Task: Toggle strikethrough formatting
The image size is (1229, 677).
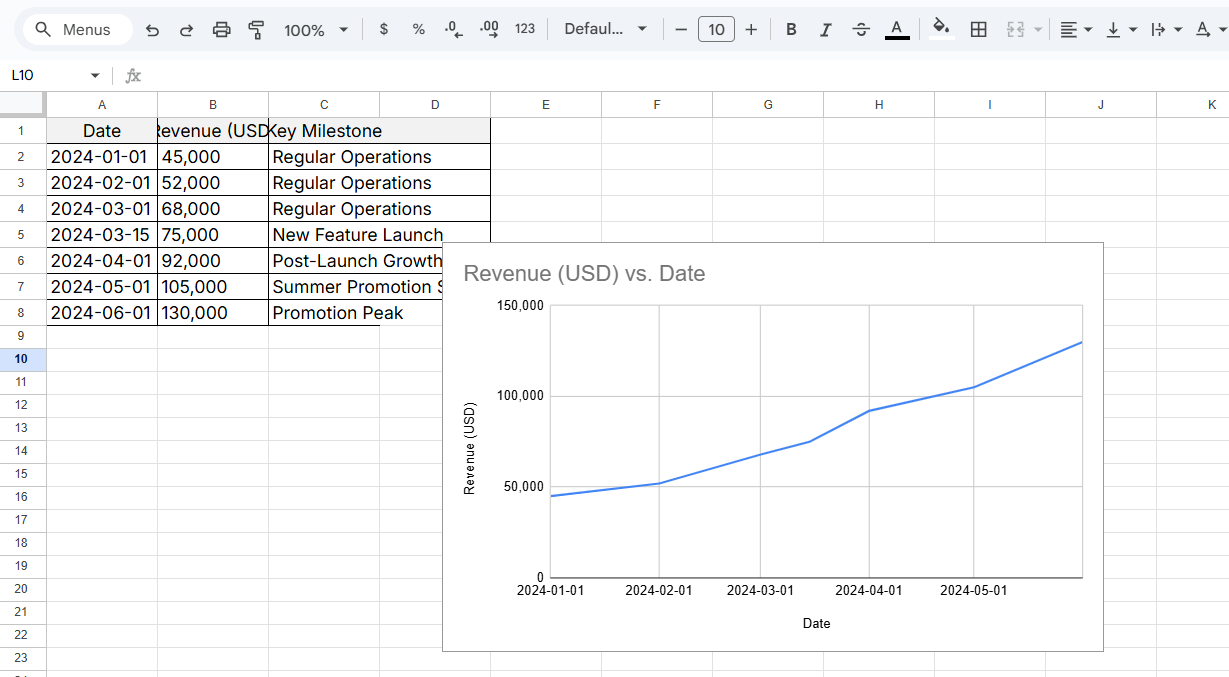Action: [x=860, y=29]
